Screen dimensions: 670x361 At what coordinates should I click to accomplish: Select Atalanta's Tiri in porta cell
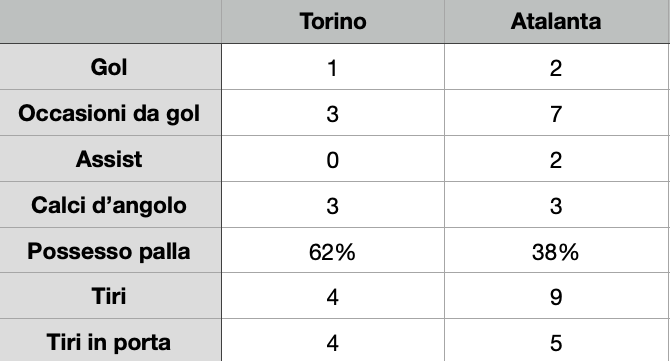pos(556,340)
